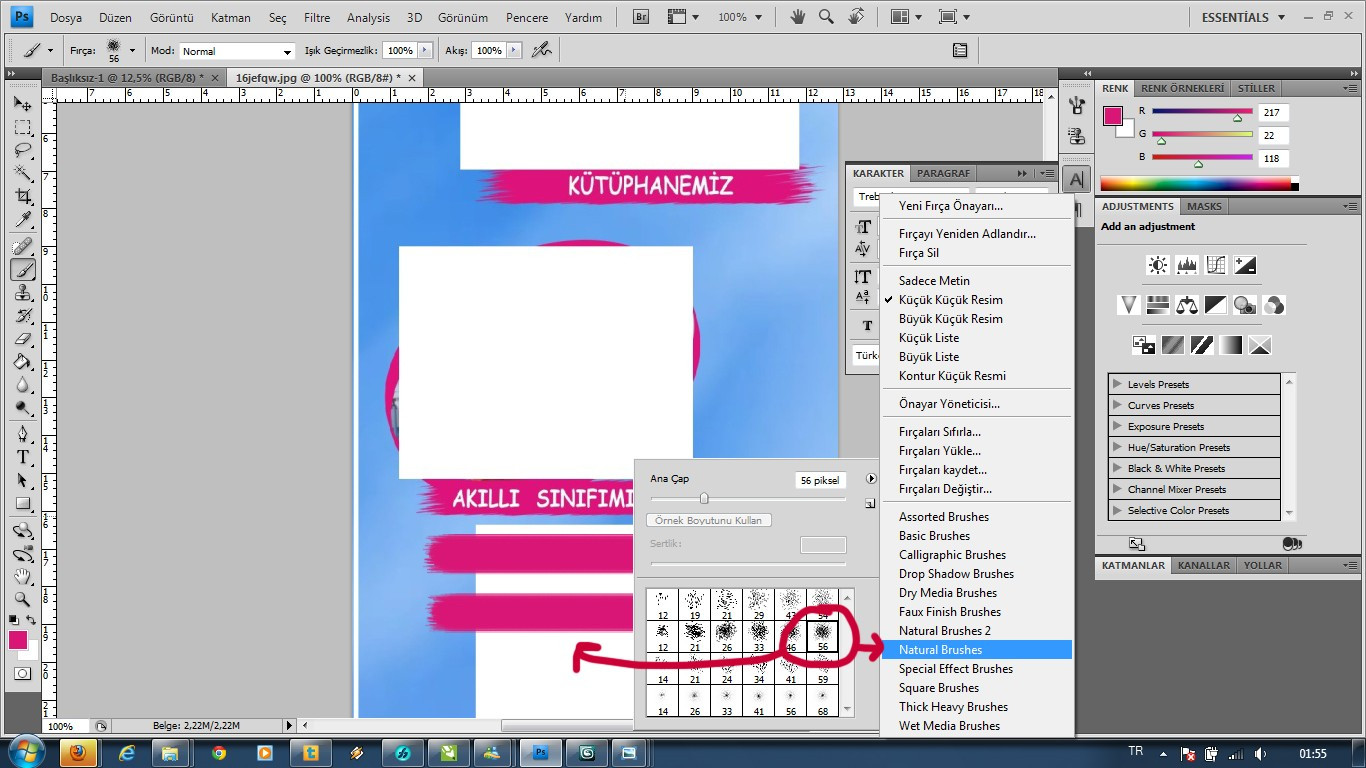Screen dimensions: 1366x768
Task: Open the ESSENTIALS workspace switcher
Action: coord(1241,17)
